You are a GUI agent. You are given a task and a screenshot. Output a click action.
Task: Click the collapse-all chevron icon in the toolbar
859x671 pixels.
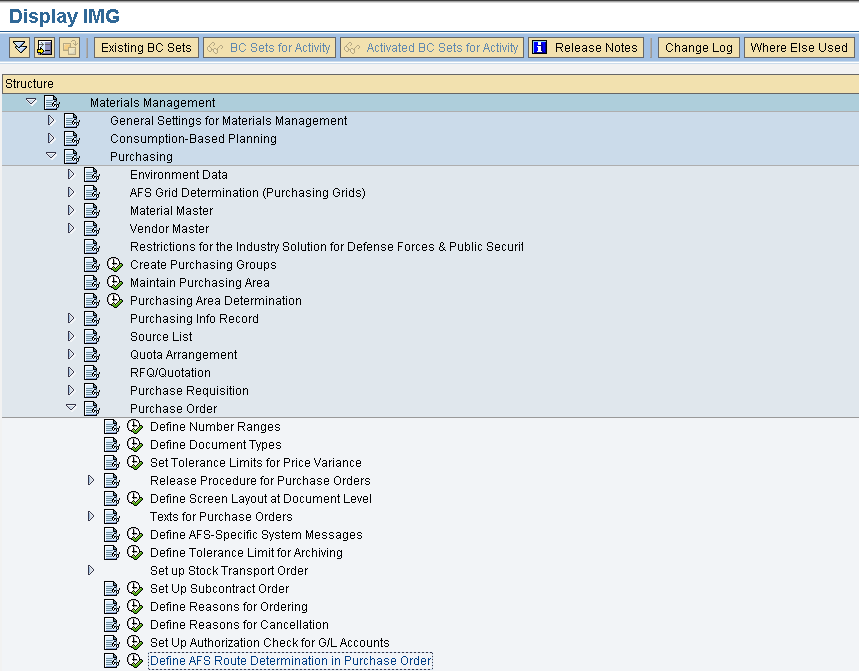coord(17,47)
